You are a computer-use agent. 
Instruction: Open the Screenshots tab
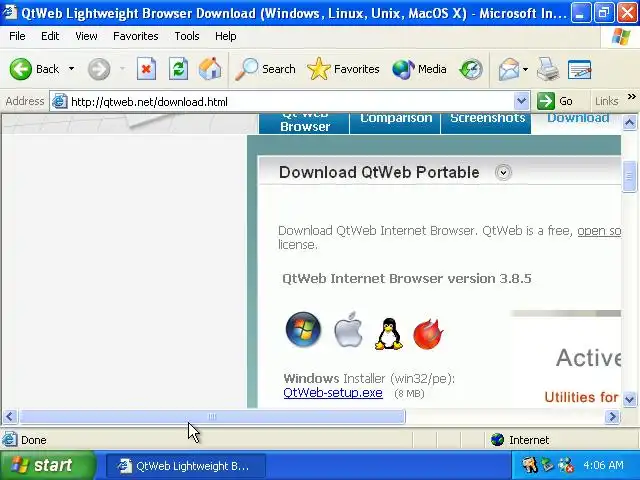(487, 124)
